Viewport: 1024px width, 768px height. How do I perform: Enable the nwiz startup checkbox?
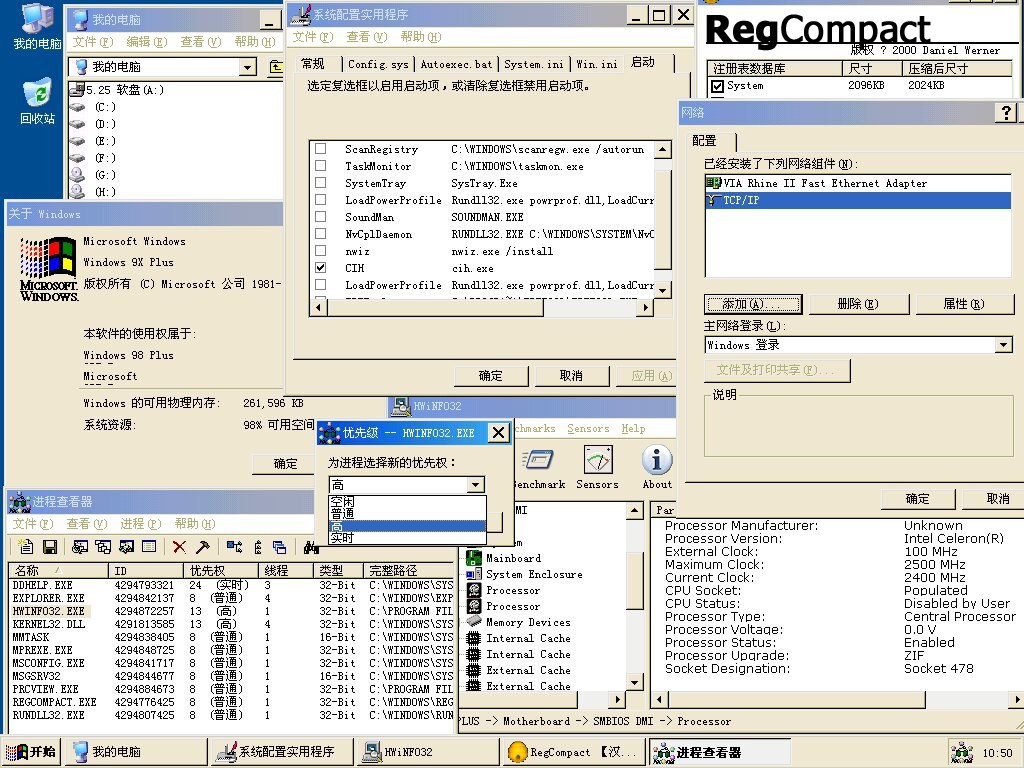tap(321, 251)
